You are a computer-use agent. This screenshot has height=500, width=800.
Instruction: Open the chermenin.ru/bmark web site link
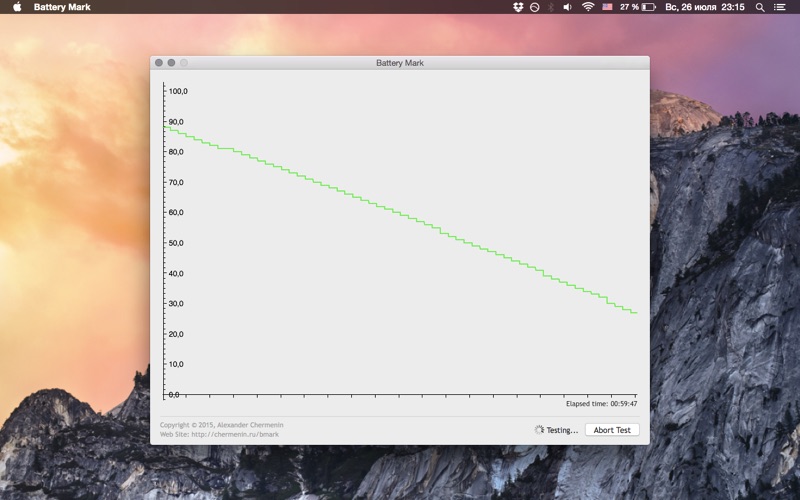[235, 435]
